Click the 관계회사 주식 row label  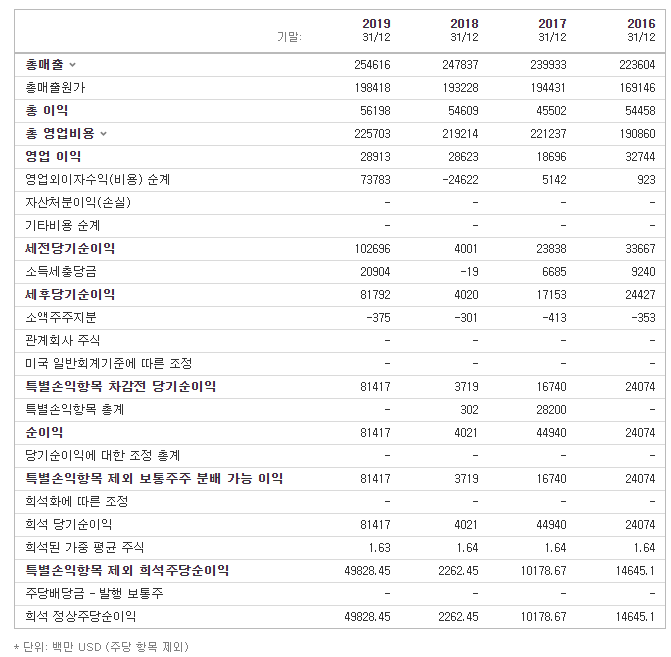coord(62,341)
